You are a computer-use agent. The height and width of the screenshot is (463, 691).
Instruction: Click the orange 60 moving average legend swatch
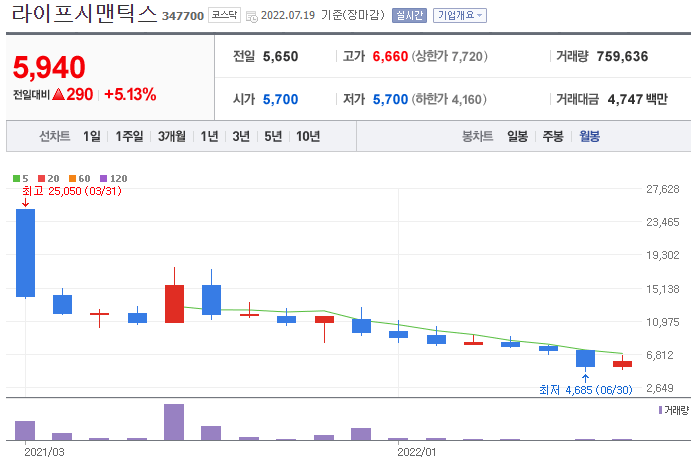point(72,178)
